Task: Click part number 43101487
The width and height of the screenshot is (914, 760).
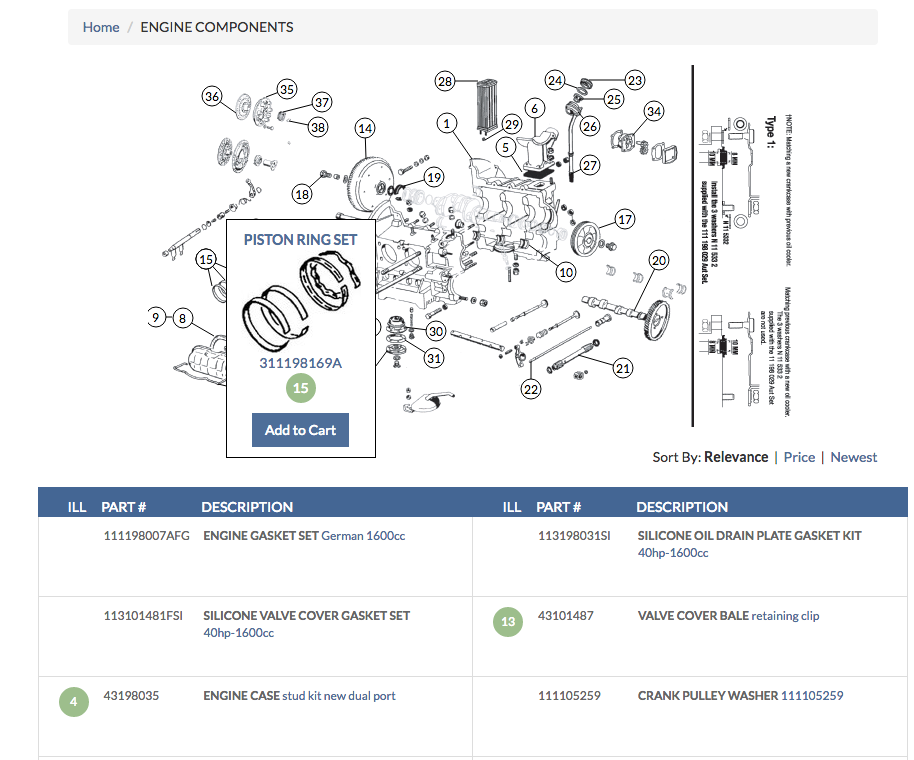Action: (x=565, y=615)
